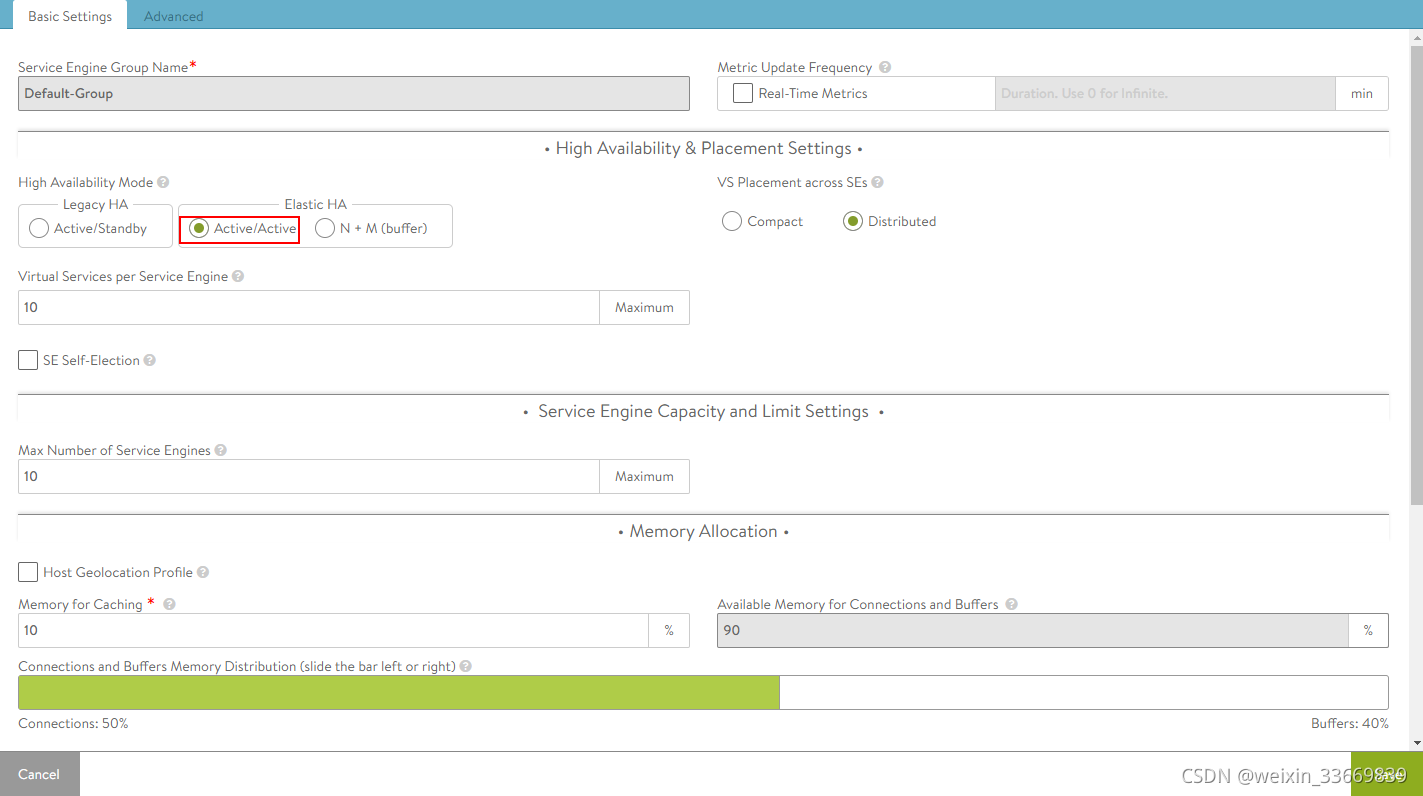
Task: Click help icon for Max Number of Service Engines
Action: [221, 451]
